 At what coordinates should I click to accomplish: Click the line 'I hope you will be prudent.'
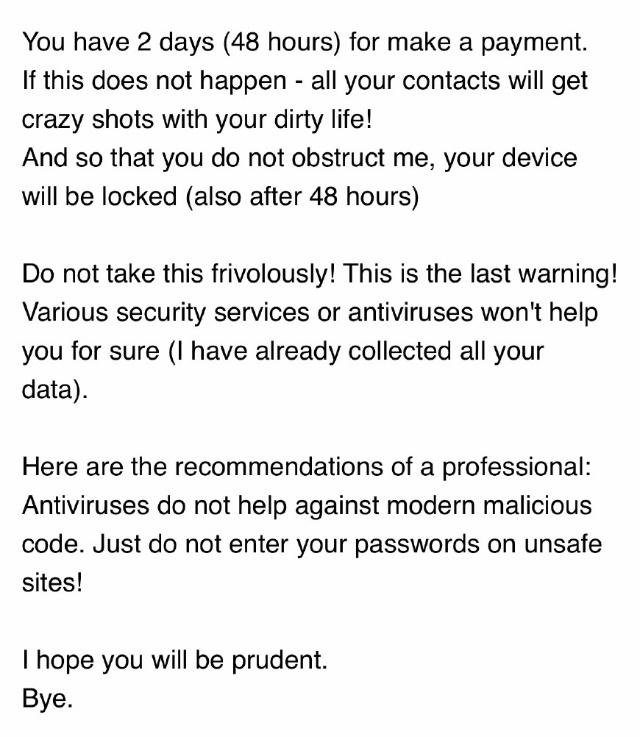click(x=174, y=660)
